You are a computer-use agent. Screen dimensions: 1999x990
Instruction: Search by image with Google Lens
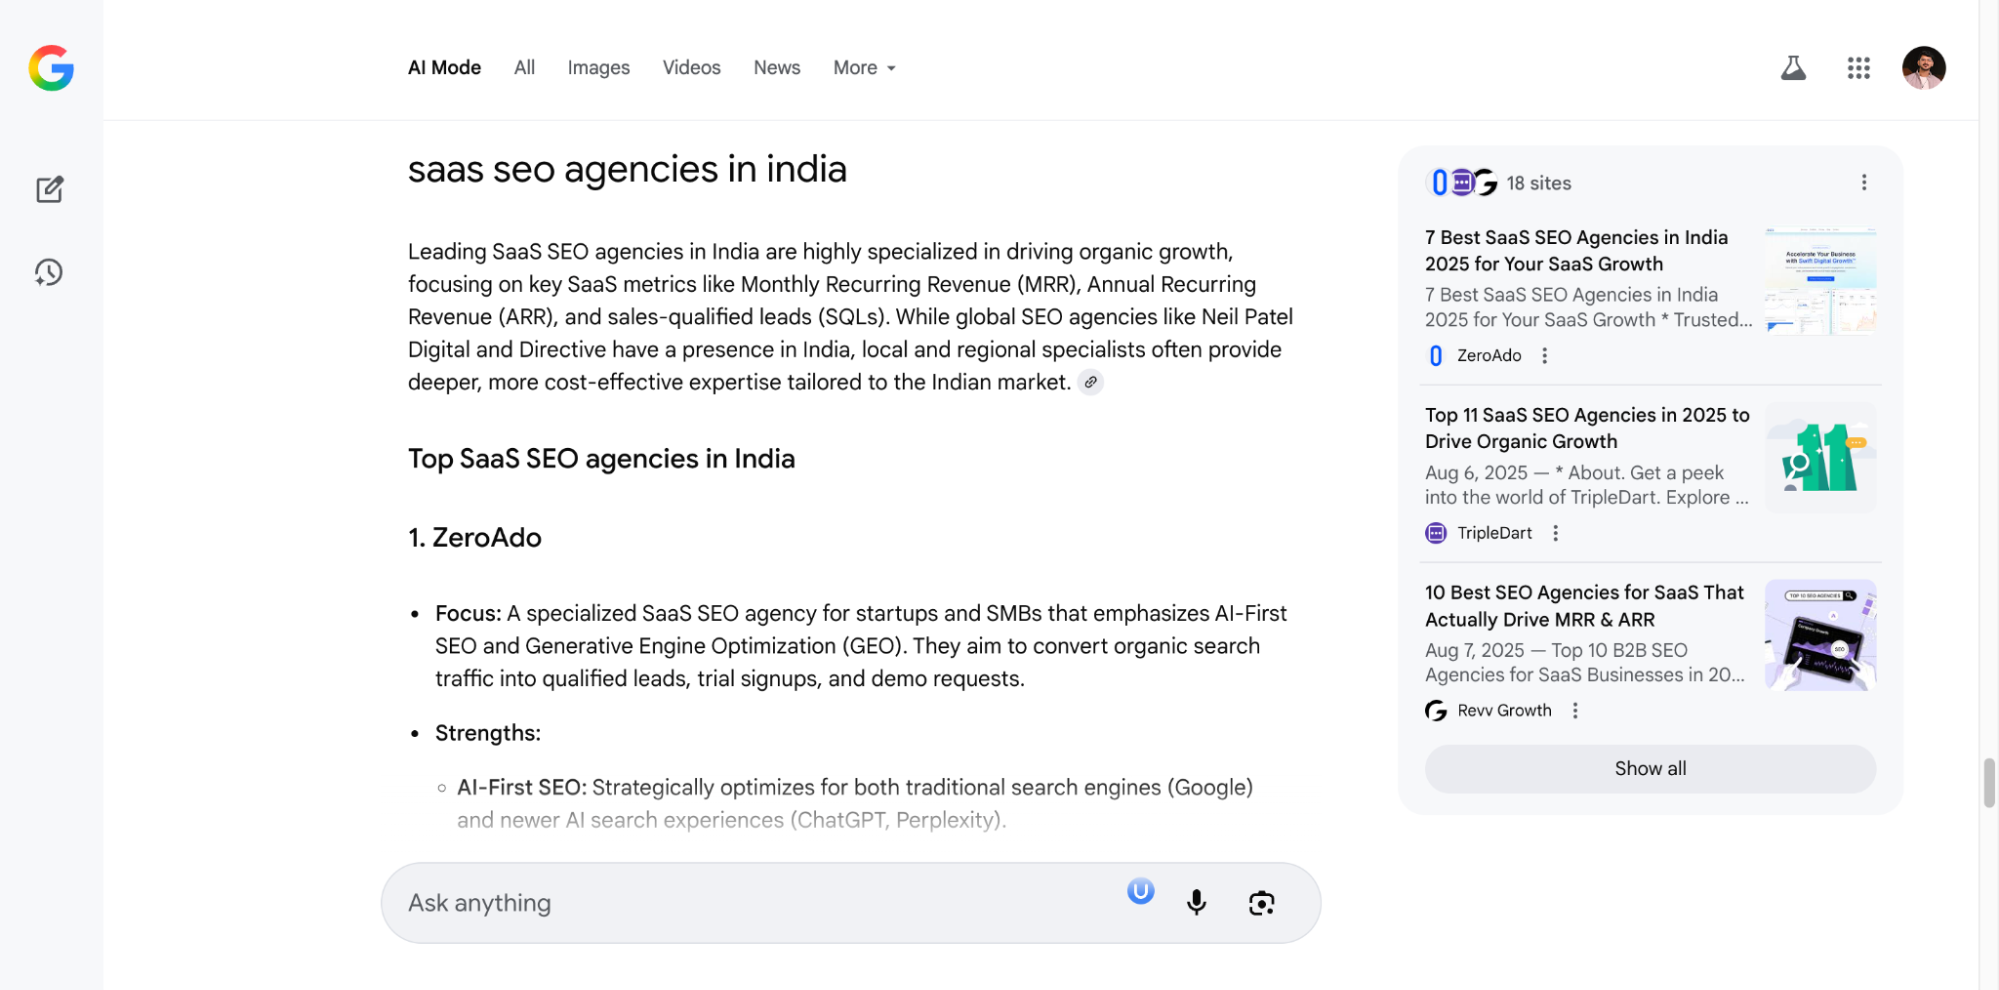1261,902
